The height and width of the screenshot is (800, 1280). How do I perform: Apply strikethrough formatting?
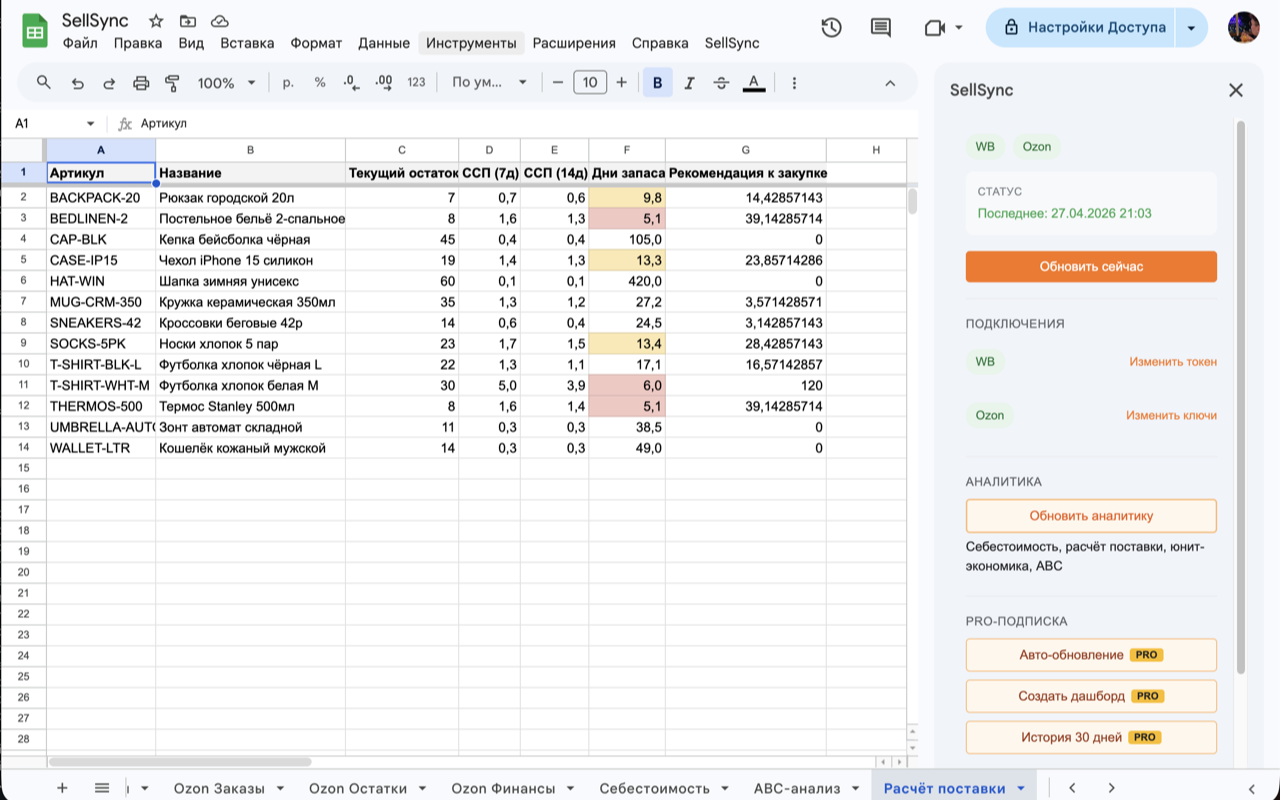[x=721, y=83]
